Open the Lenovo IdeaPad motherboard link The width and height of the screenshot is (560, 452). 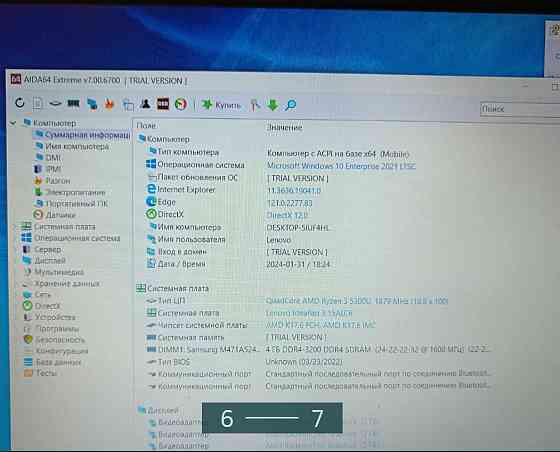309,313
